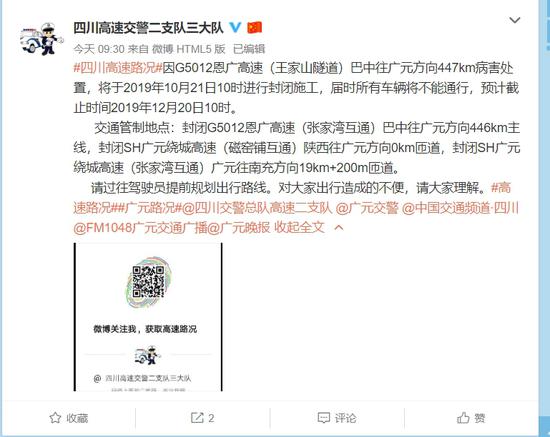Open the #四川高速路况# hashtag
The image size is (550, 437).
coord(118,68)
